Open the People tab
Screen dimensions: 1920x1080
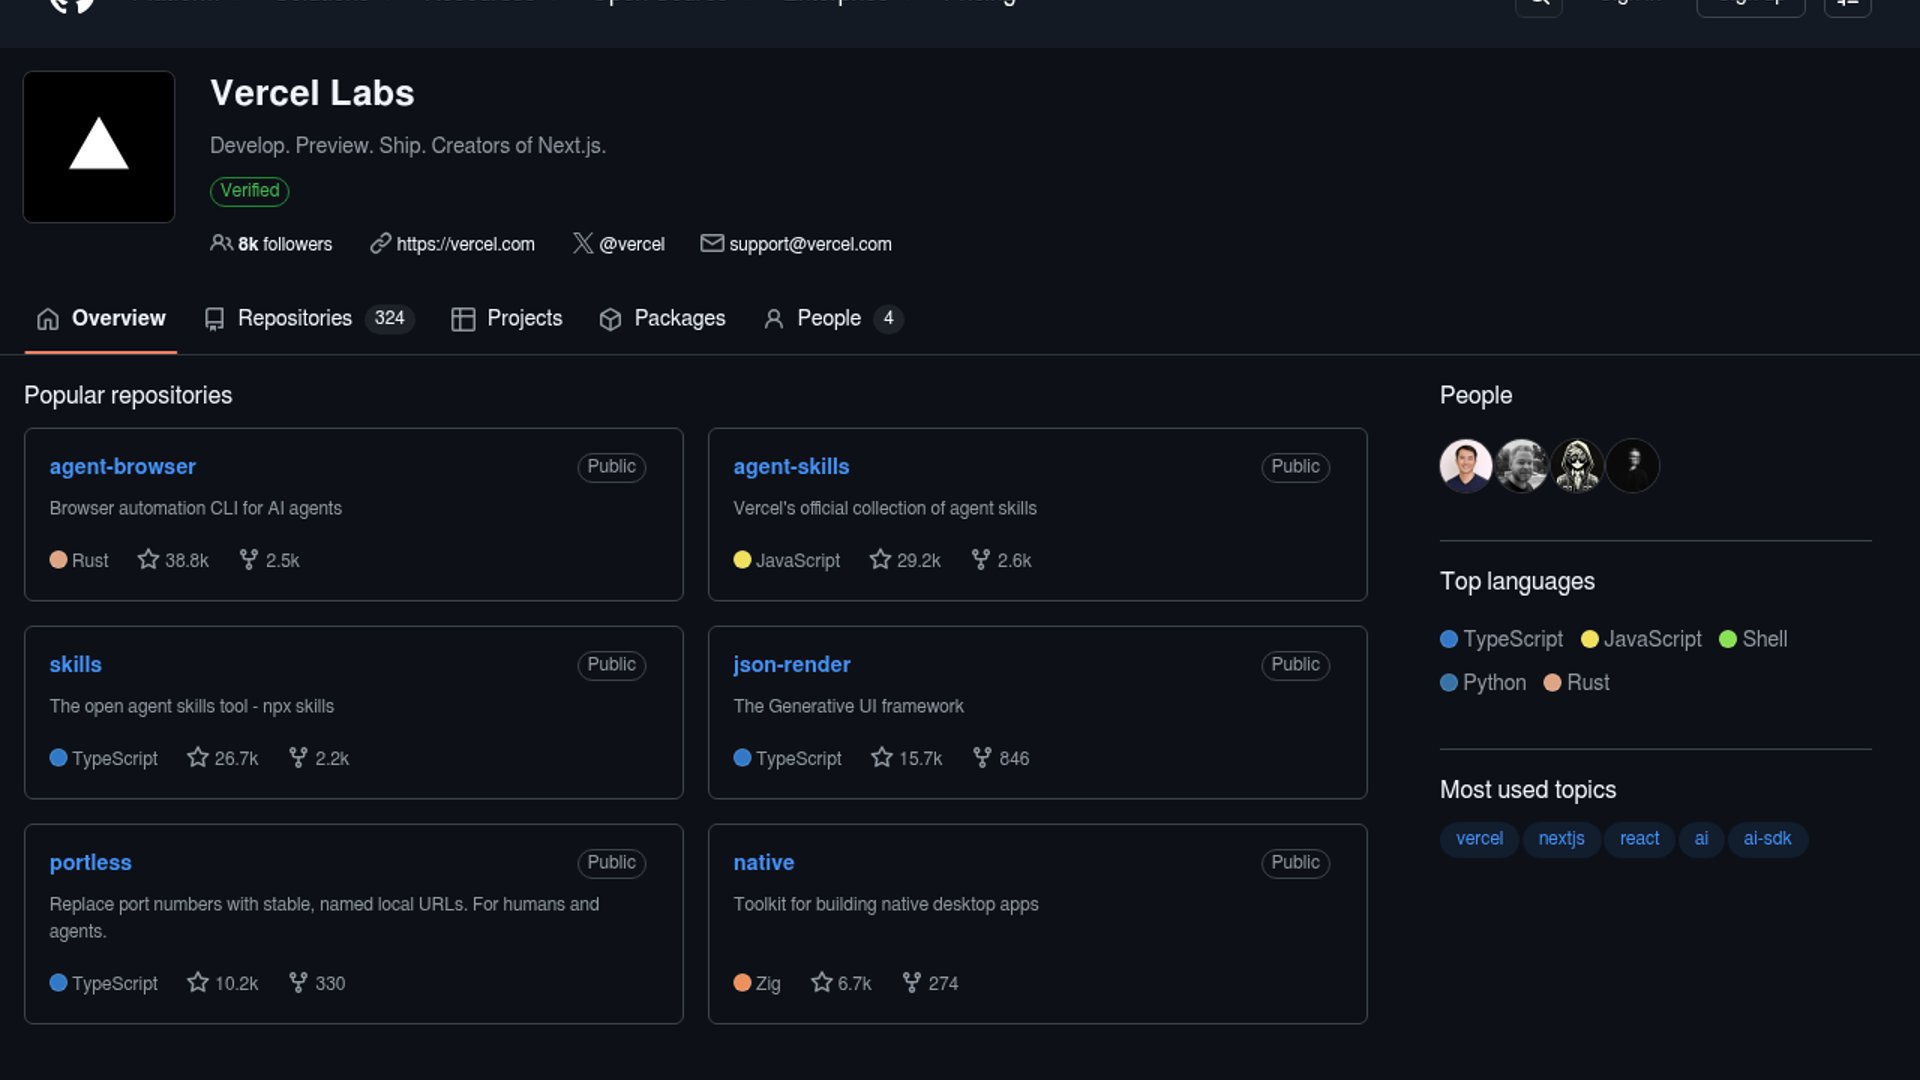(x=832, y=318)
